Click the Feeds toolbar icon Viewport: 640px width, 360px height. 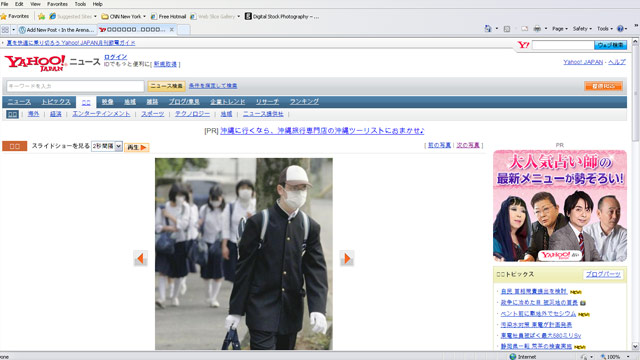507,29
